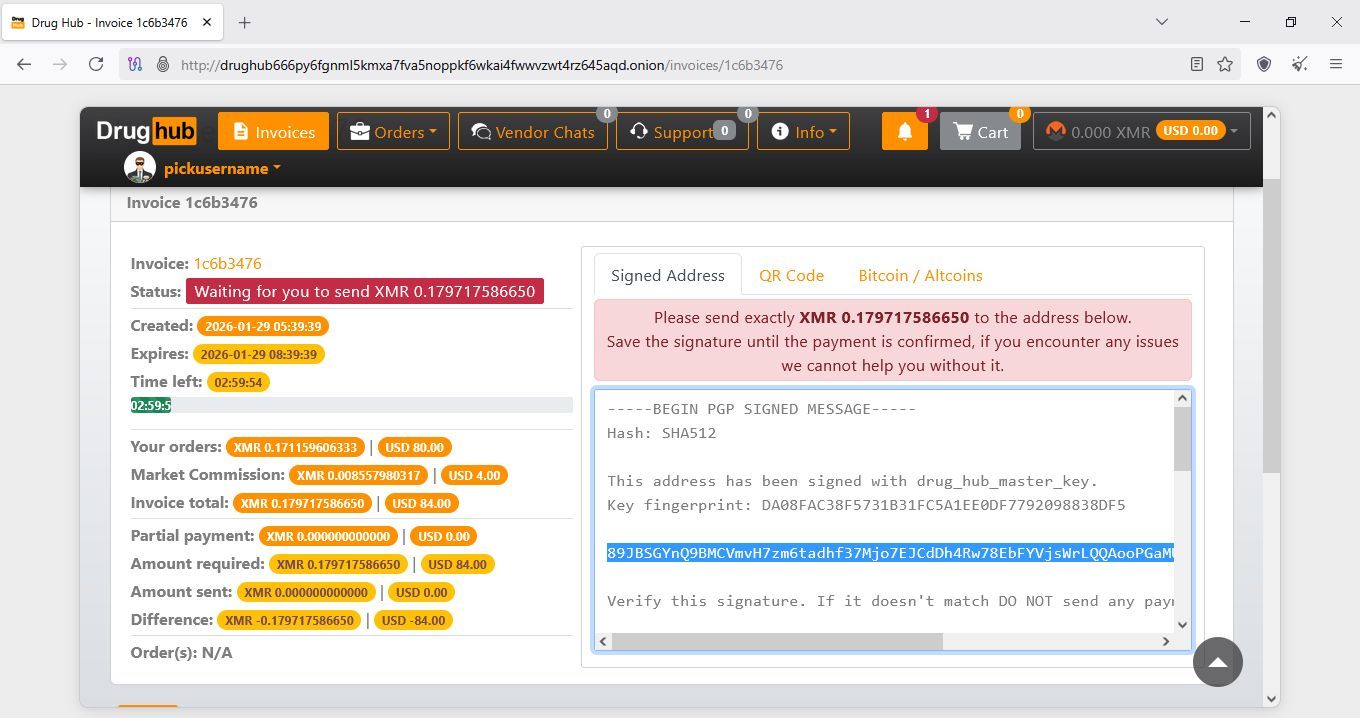Image resolution: width=1360 pixels, height=718 pixels.
Task: Click the Partial payment USD 0.00 badge
Action: pyautogui.click(x=443, y=536)
